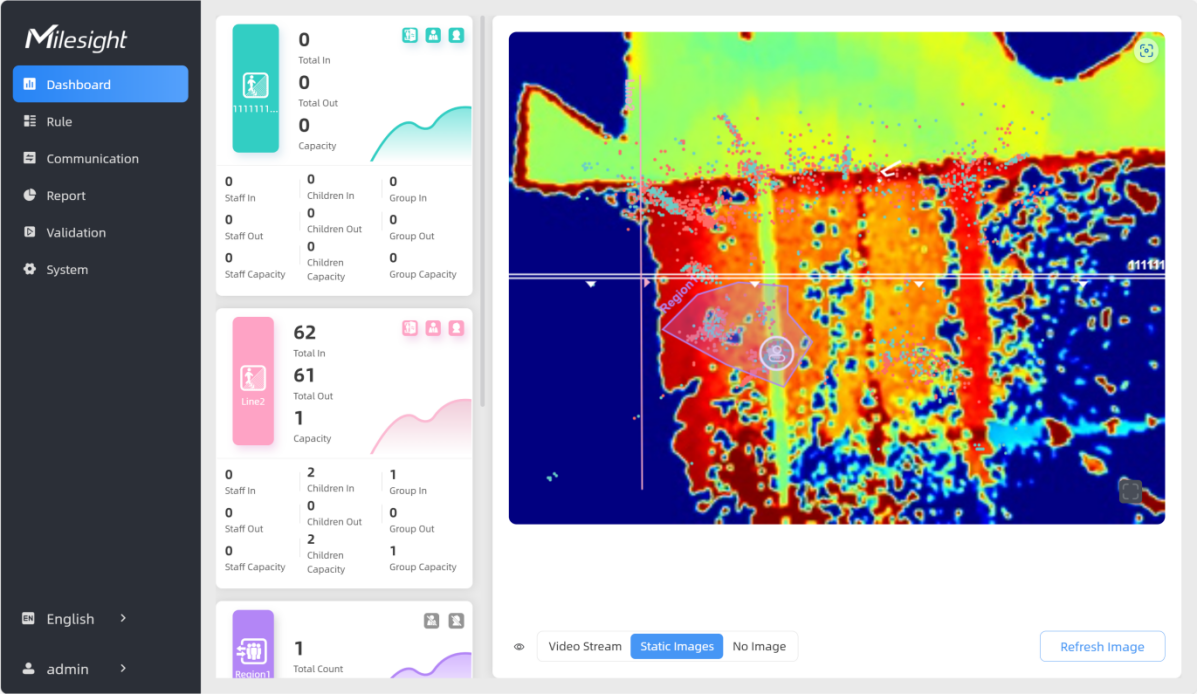Click the teal line-crossing card icon
Screen dimensions: 1197x694
[255, 88]
